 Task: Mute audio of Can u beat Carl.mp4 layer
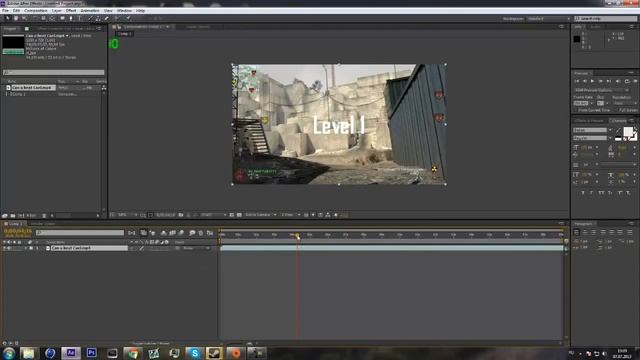9,248
